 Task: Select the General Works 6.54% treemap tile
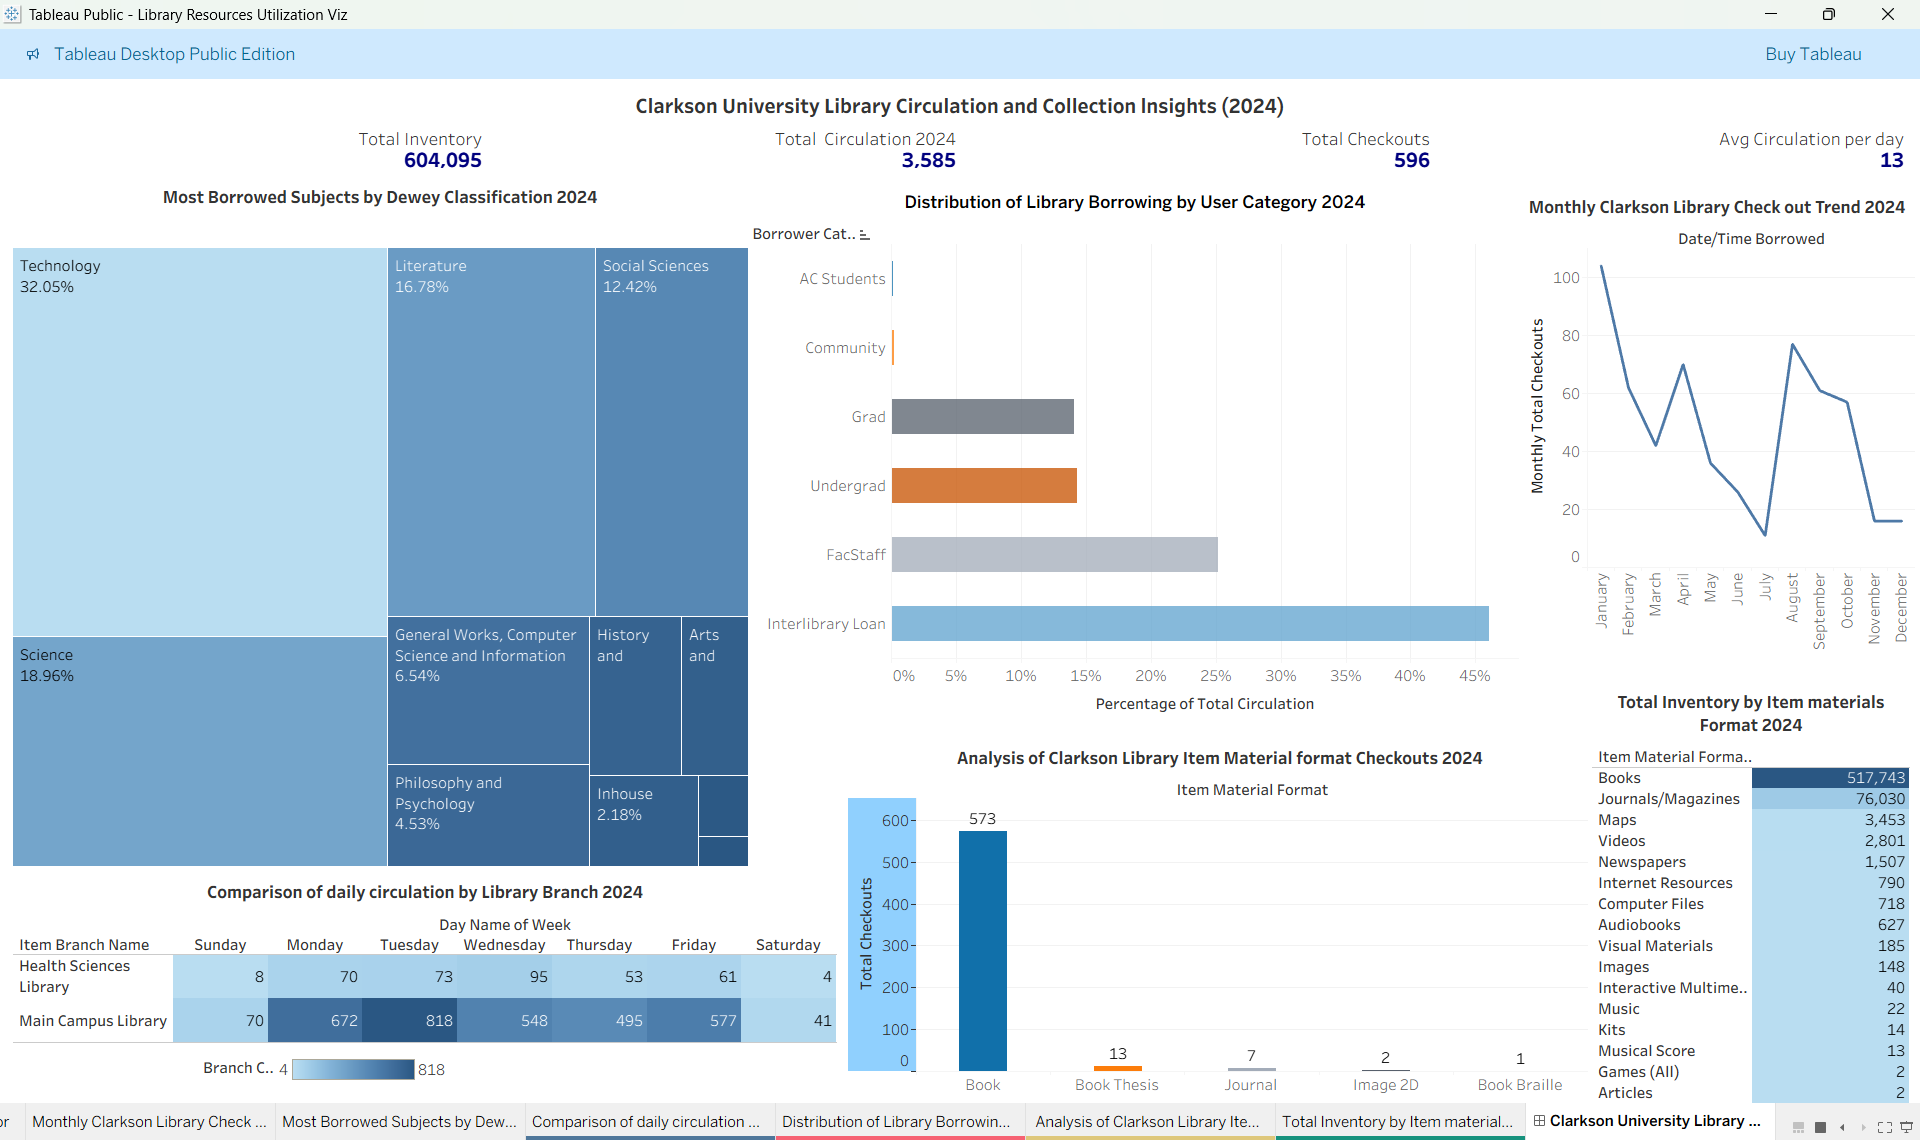click(488, 690)
